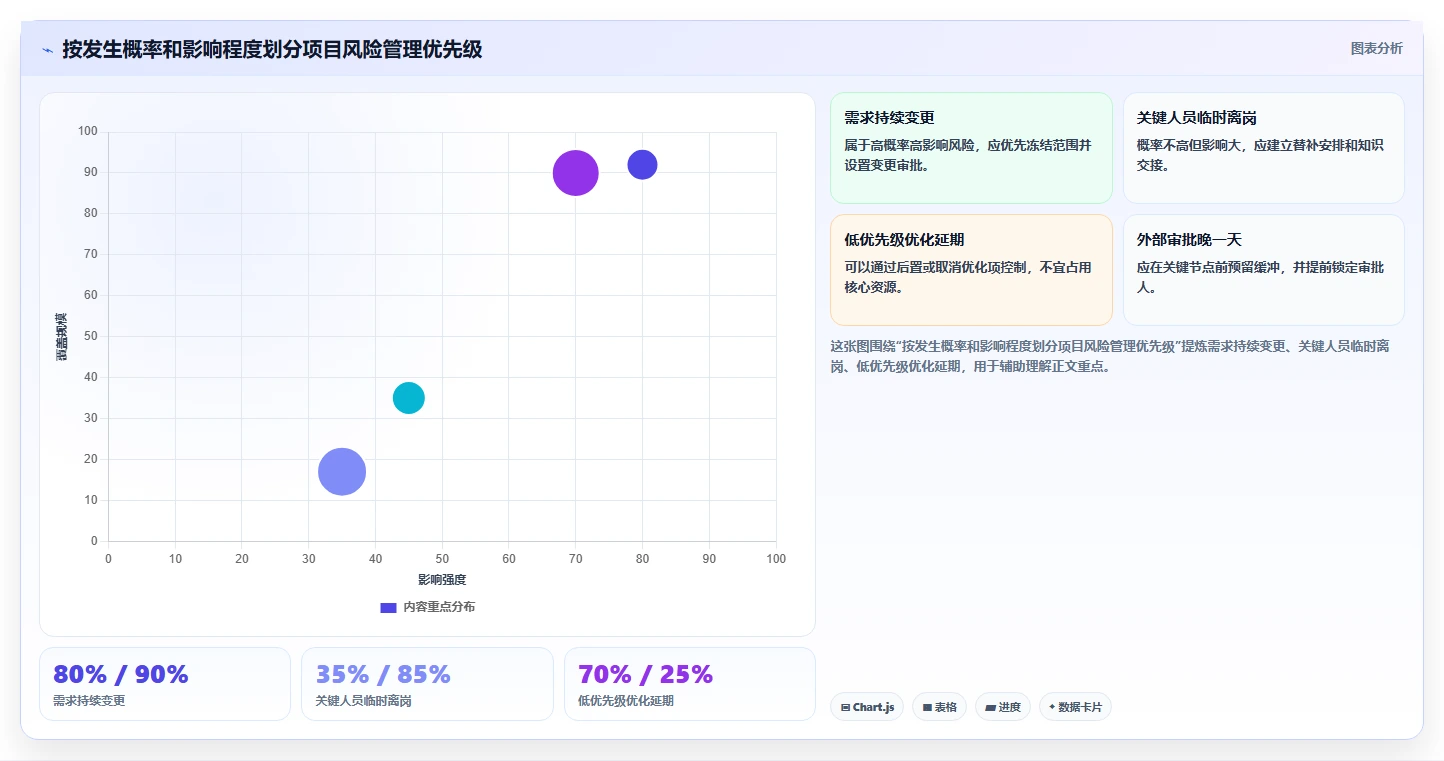Viewport: 1444px width, 761px height.
Task: Click the description 概率不高但影响大
Action: tap(1260, 155)
